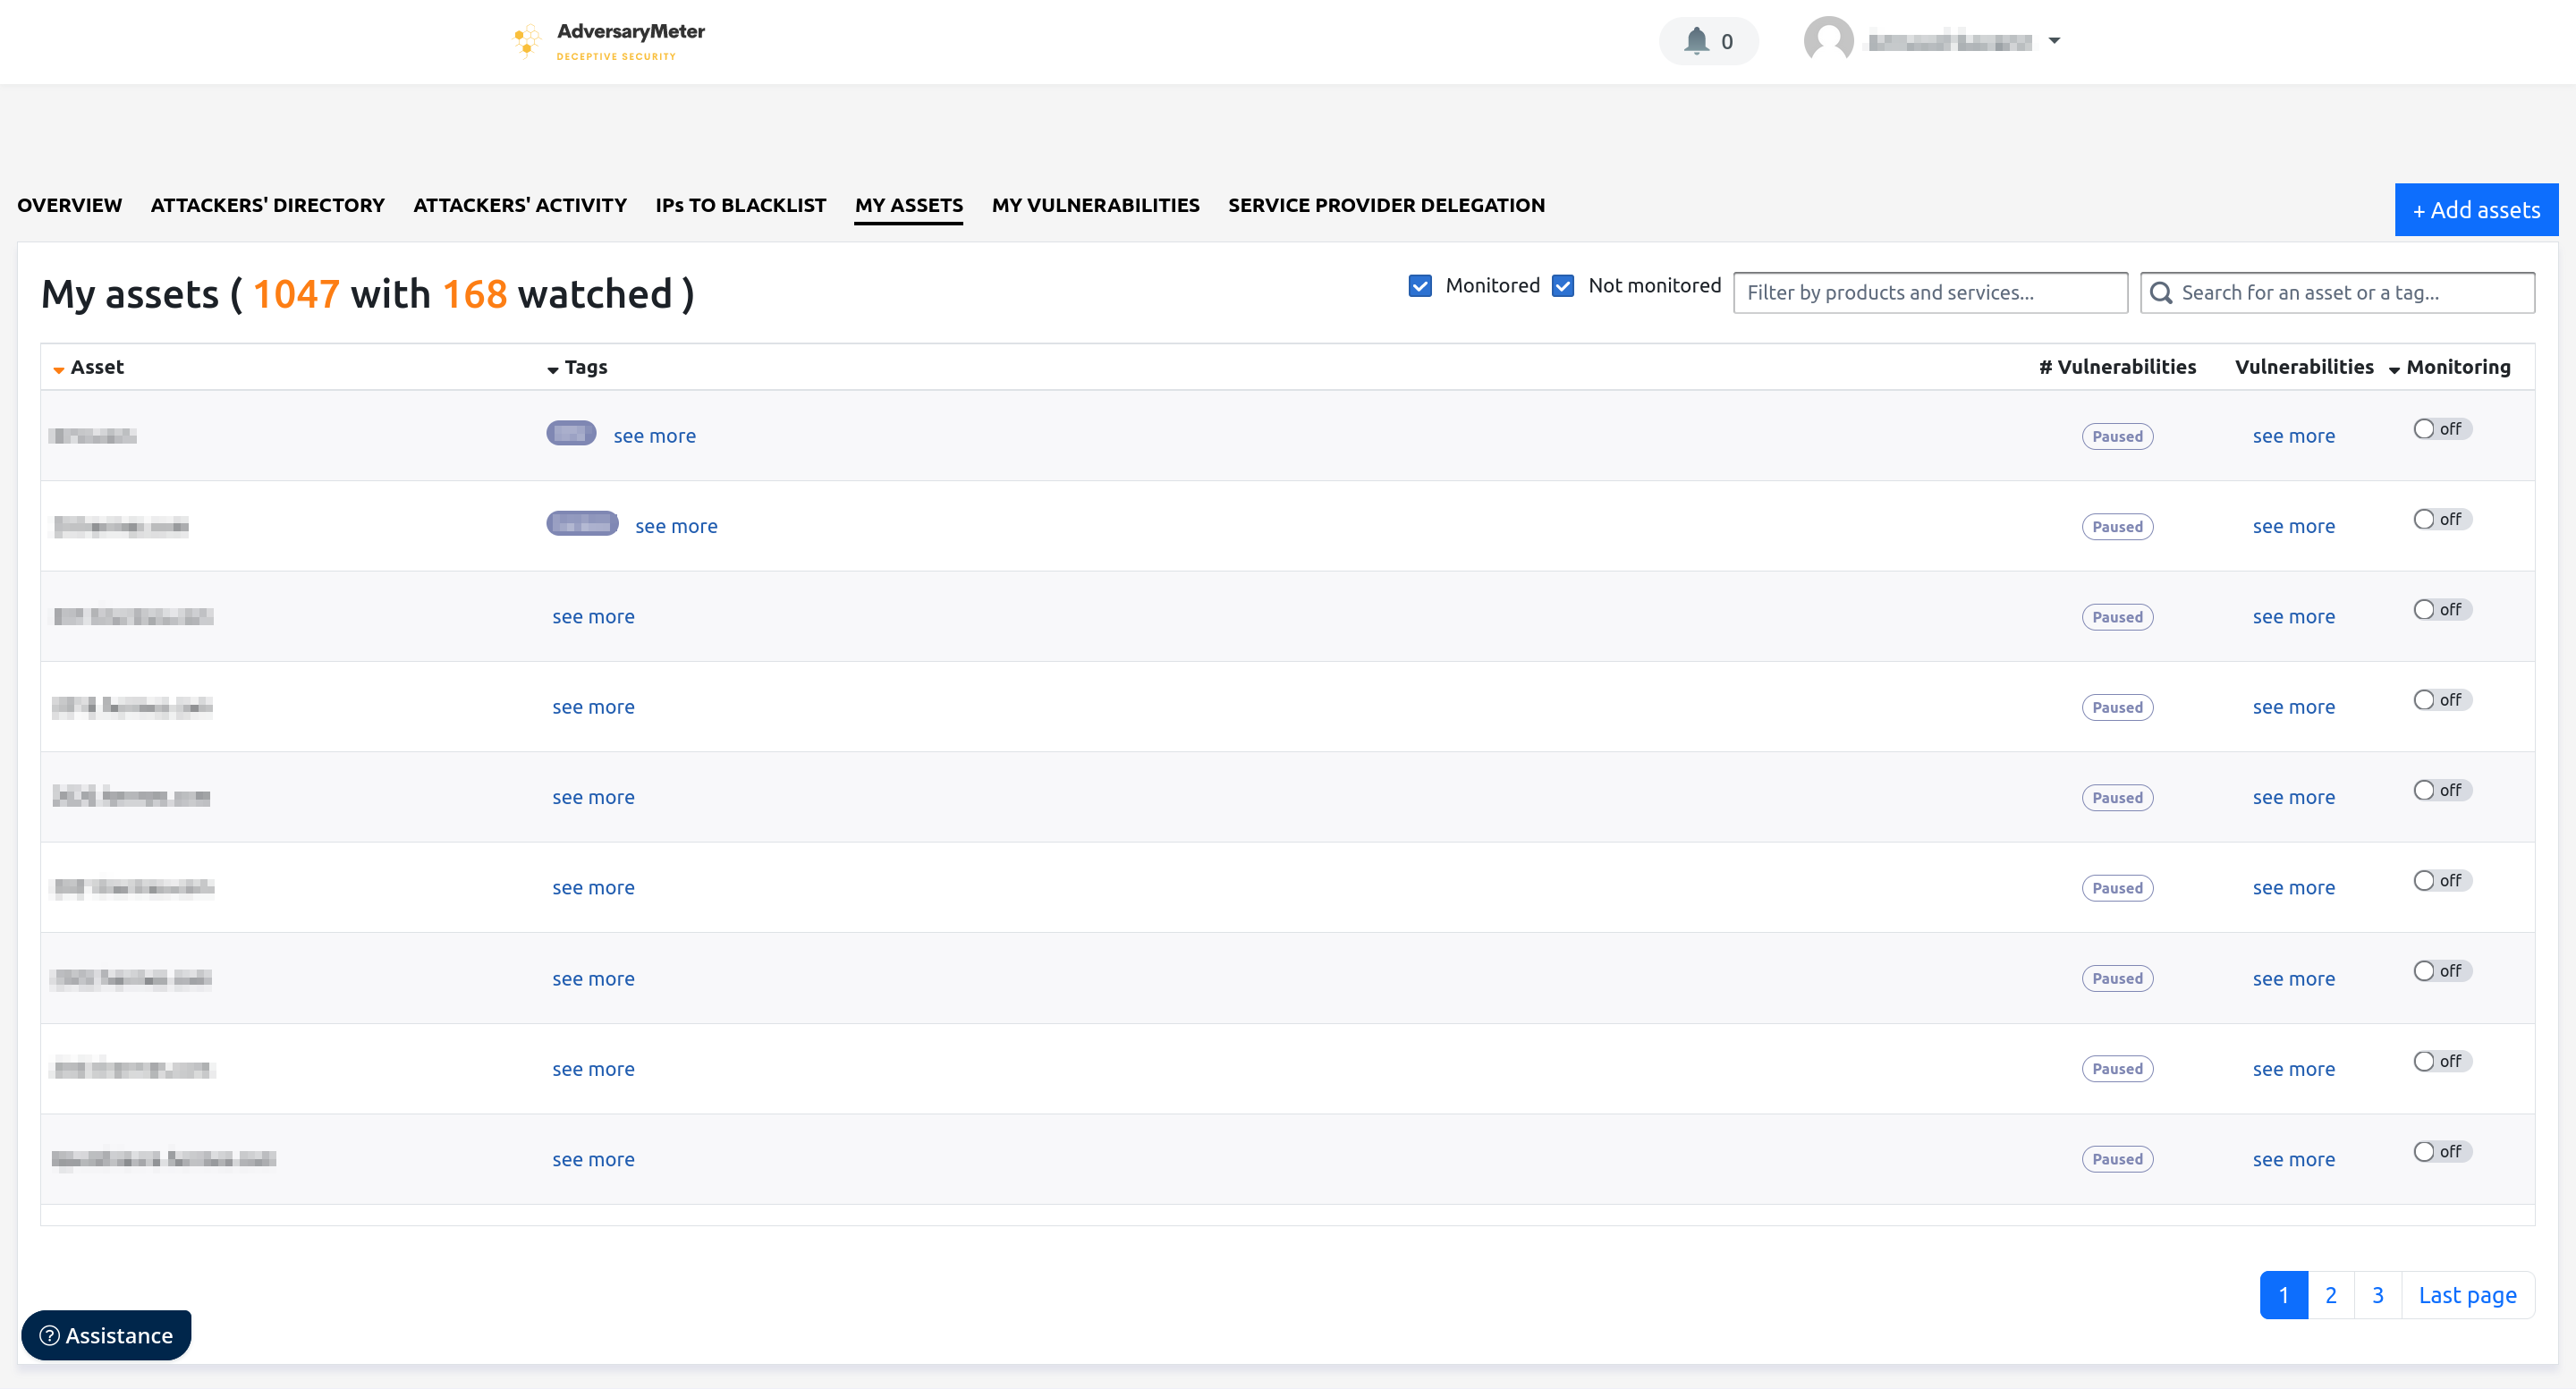
Task: Turn on monitoring for the first asset row
Action: [x=2441, y=429]
